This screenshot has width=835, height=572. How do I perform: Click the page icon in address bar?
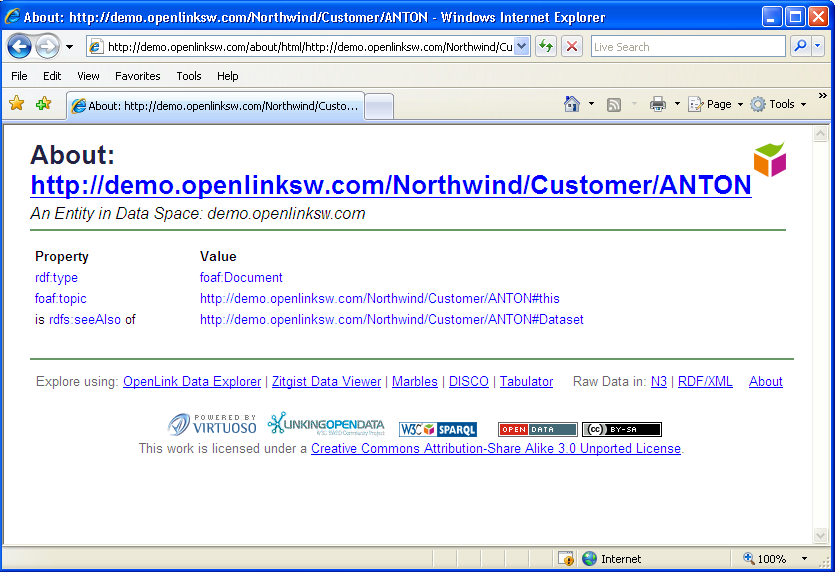pyautogui.click(x=96, y=47)
